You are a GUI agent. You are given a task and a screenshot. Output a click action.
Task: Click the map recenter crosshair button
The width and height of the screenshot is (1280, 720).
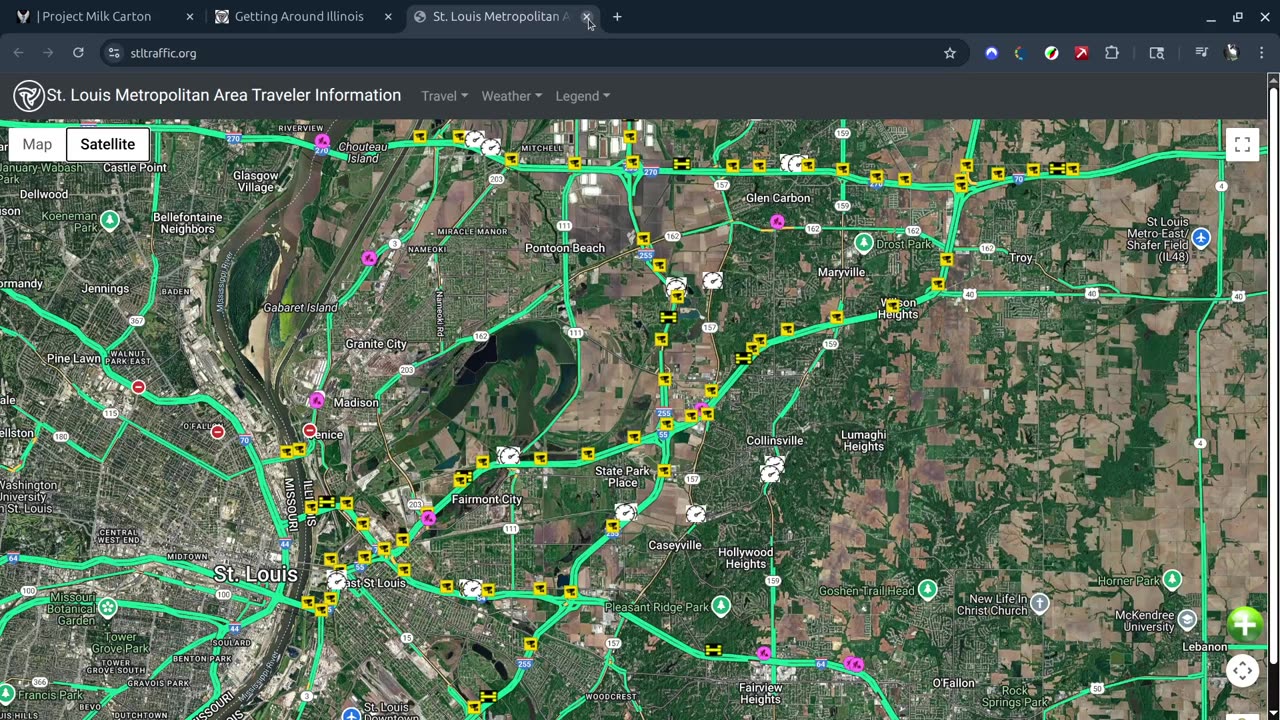point(1242,671)
